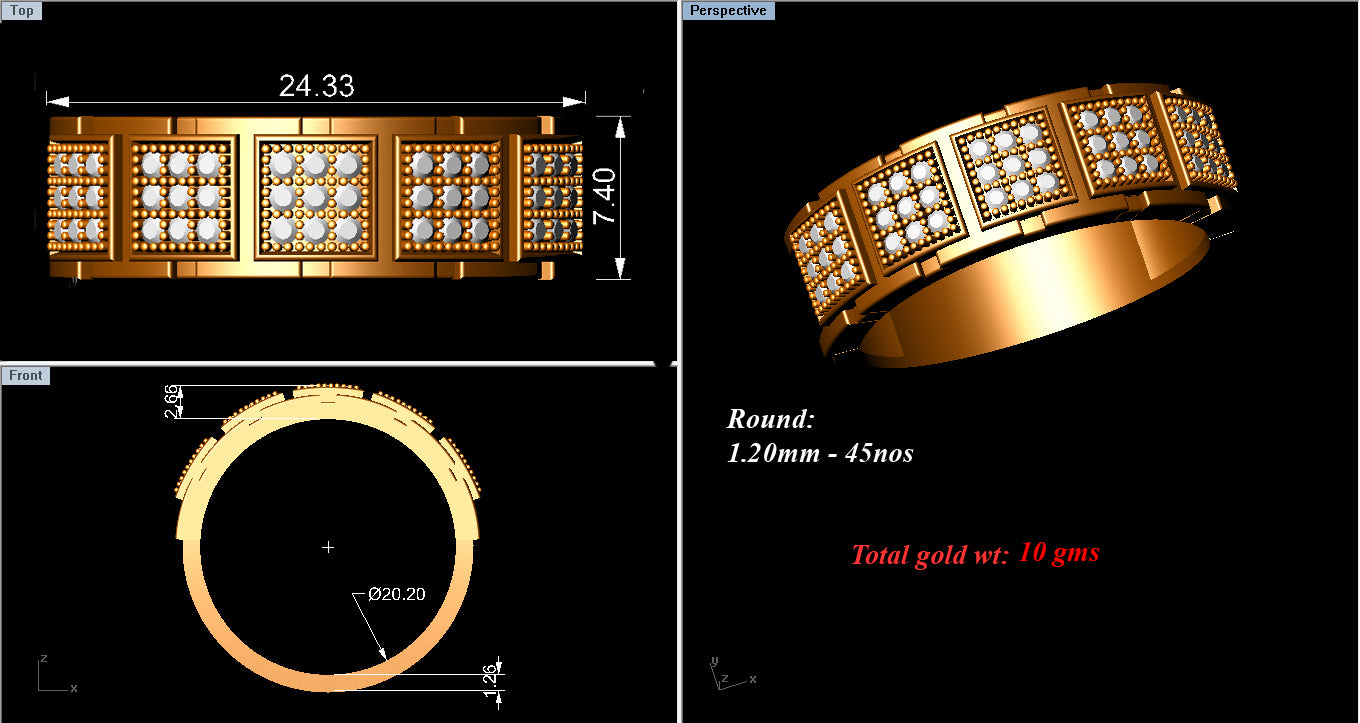The width and height of the screenshot is (1360, 723).
Task: Click the X axis on the Front viewport gizmo
Action: [x=72, y=689]
